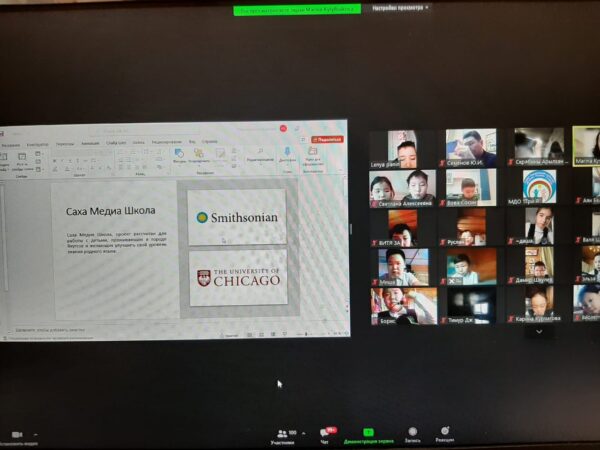Expand the Participants options arrow
The image size is (600, 450).
pyautogui.click(x=303, y=434)
